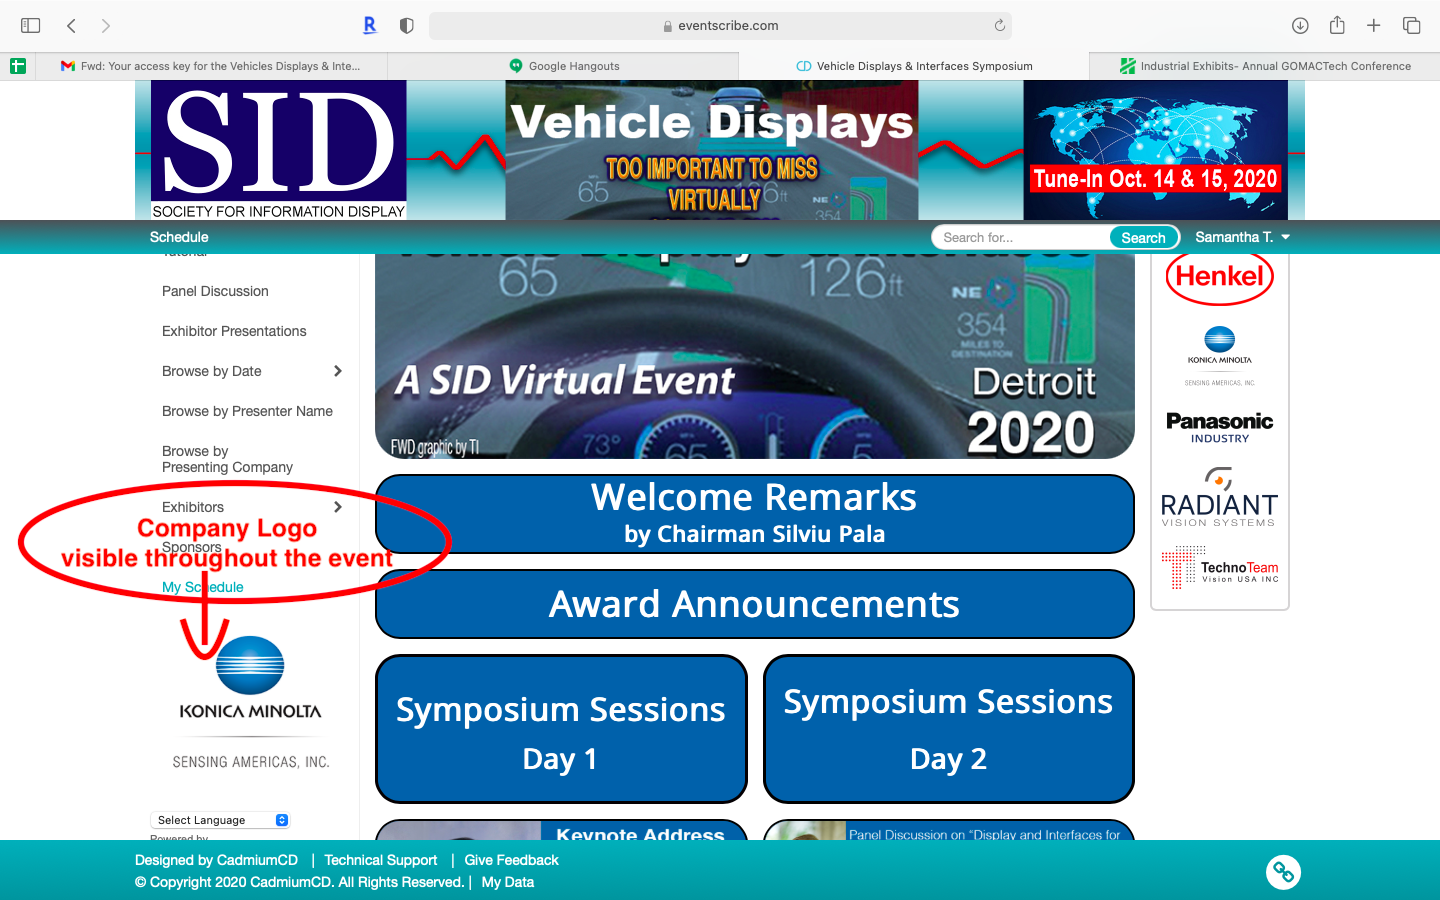Open the Share icon in the toolbar
Viewport: 1440px width, 900px height.
(1337, 25)
